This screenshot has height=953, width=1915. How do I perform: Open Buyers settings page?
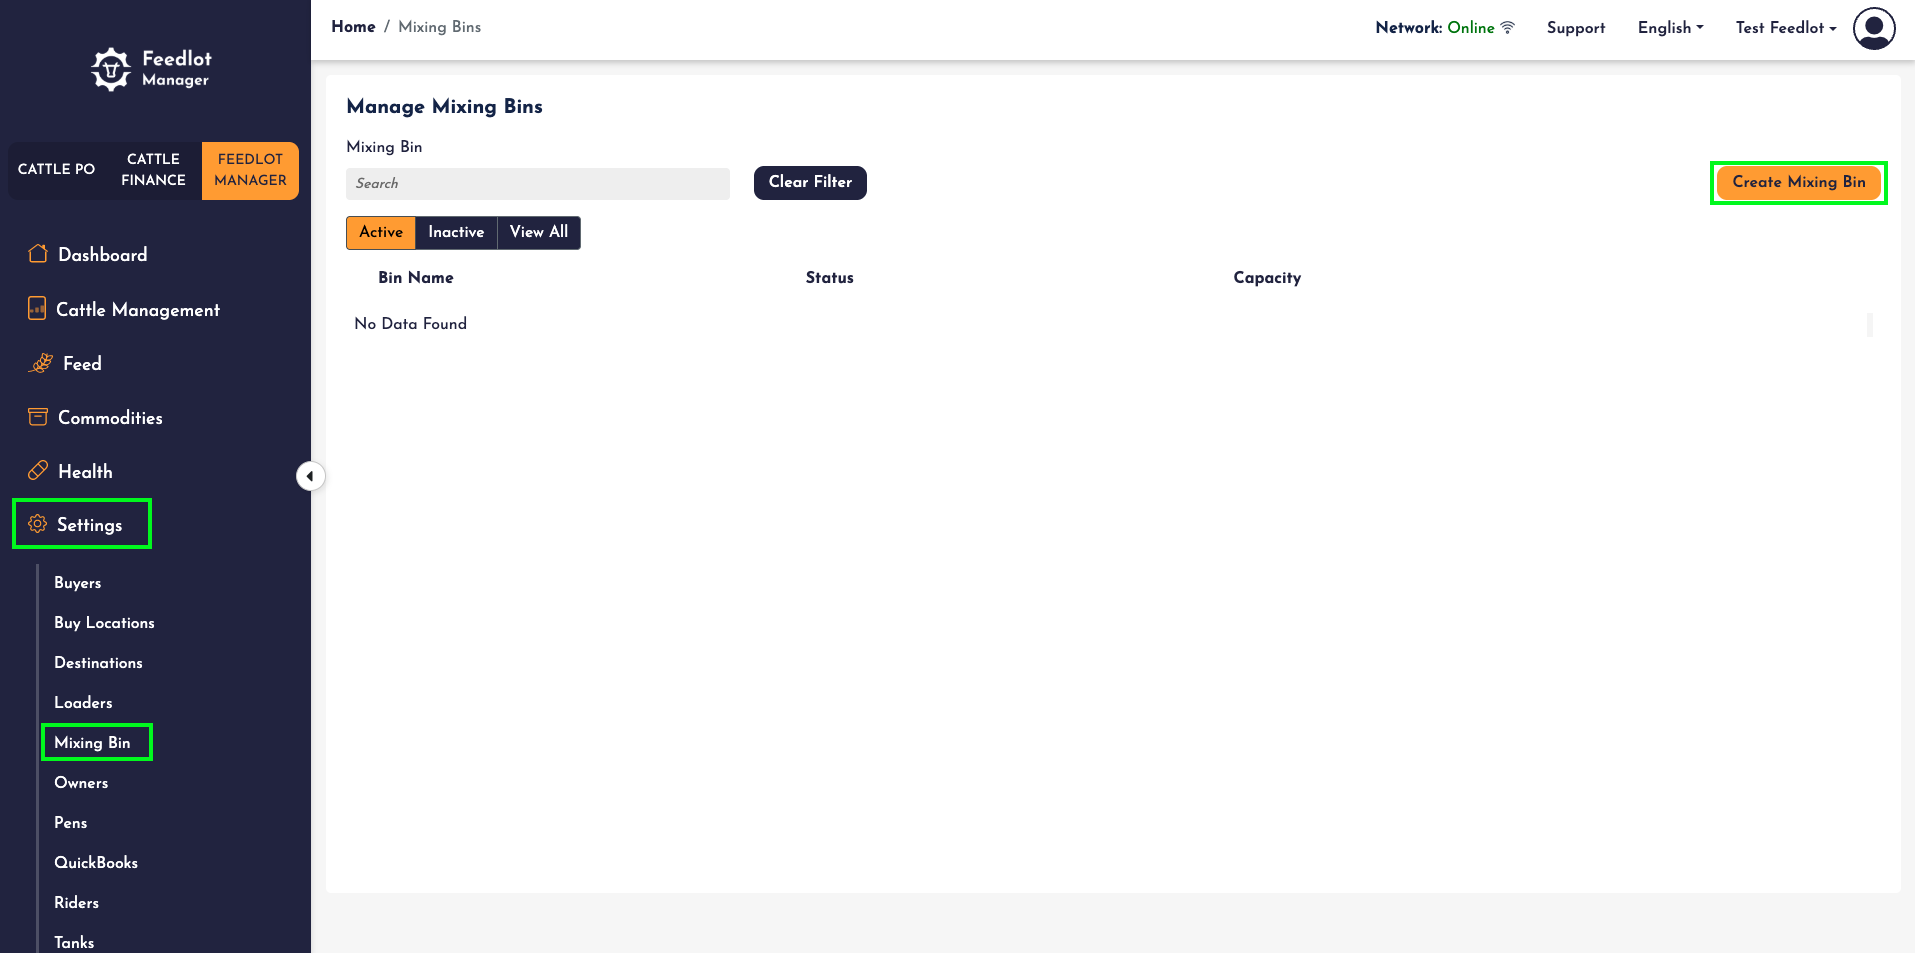[78, 583]
